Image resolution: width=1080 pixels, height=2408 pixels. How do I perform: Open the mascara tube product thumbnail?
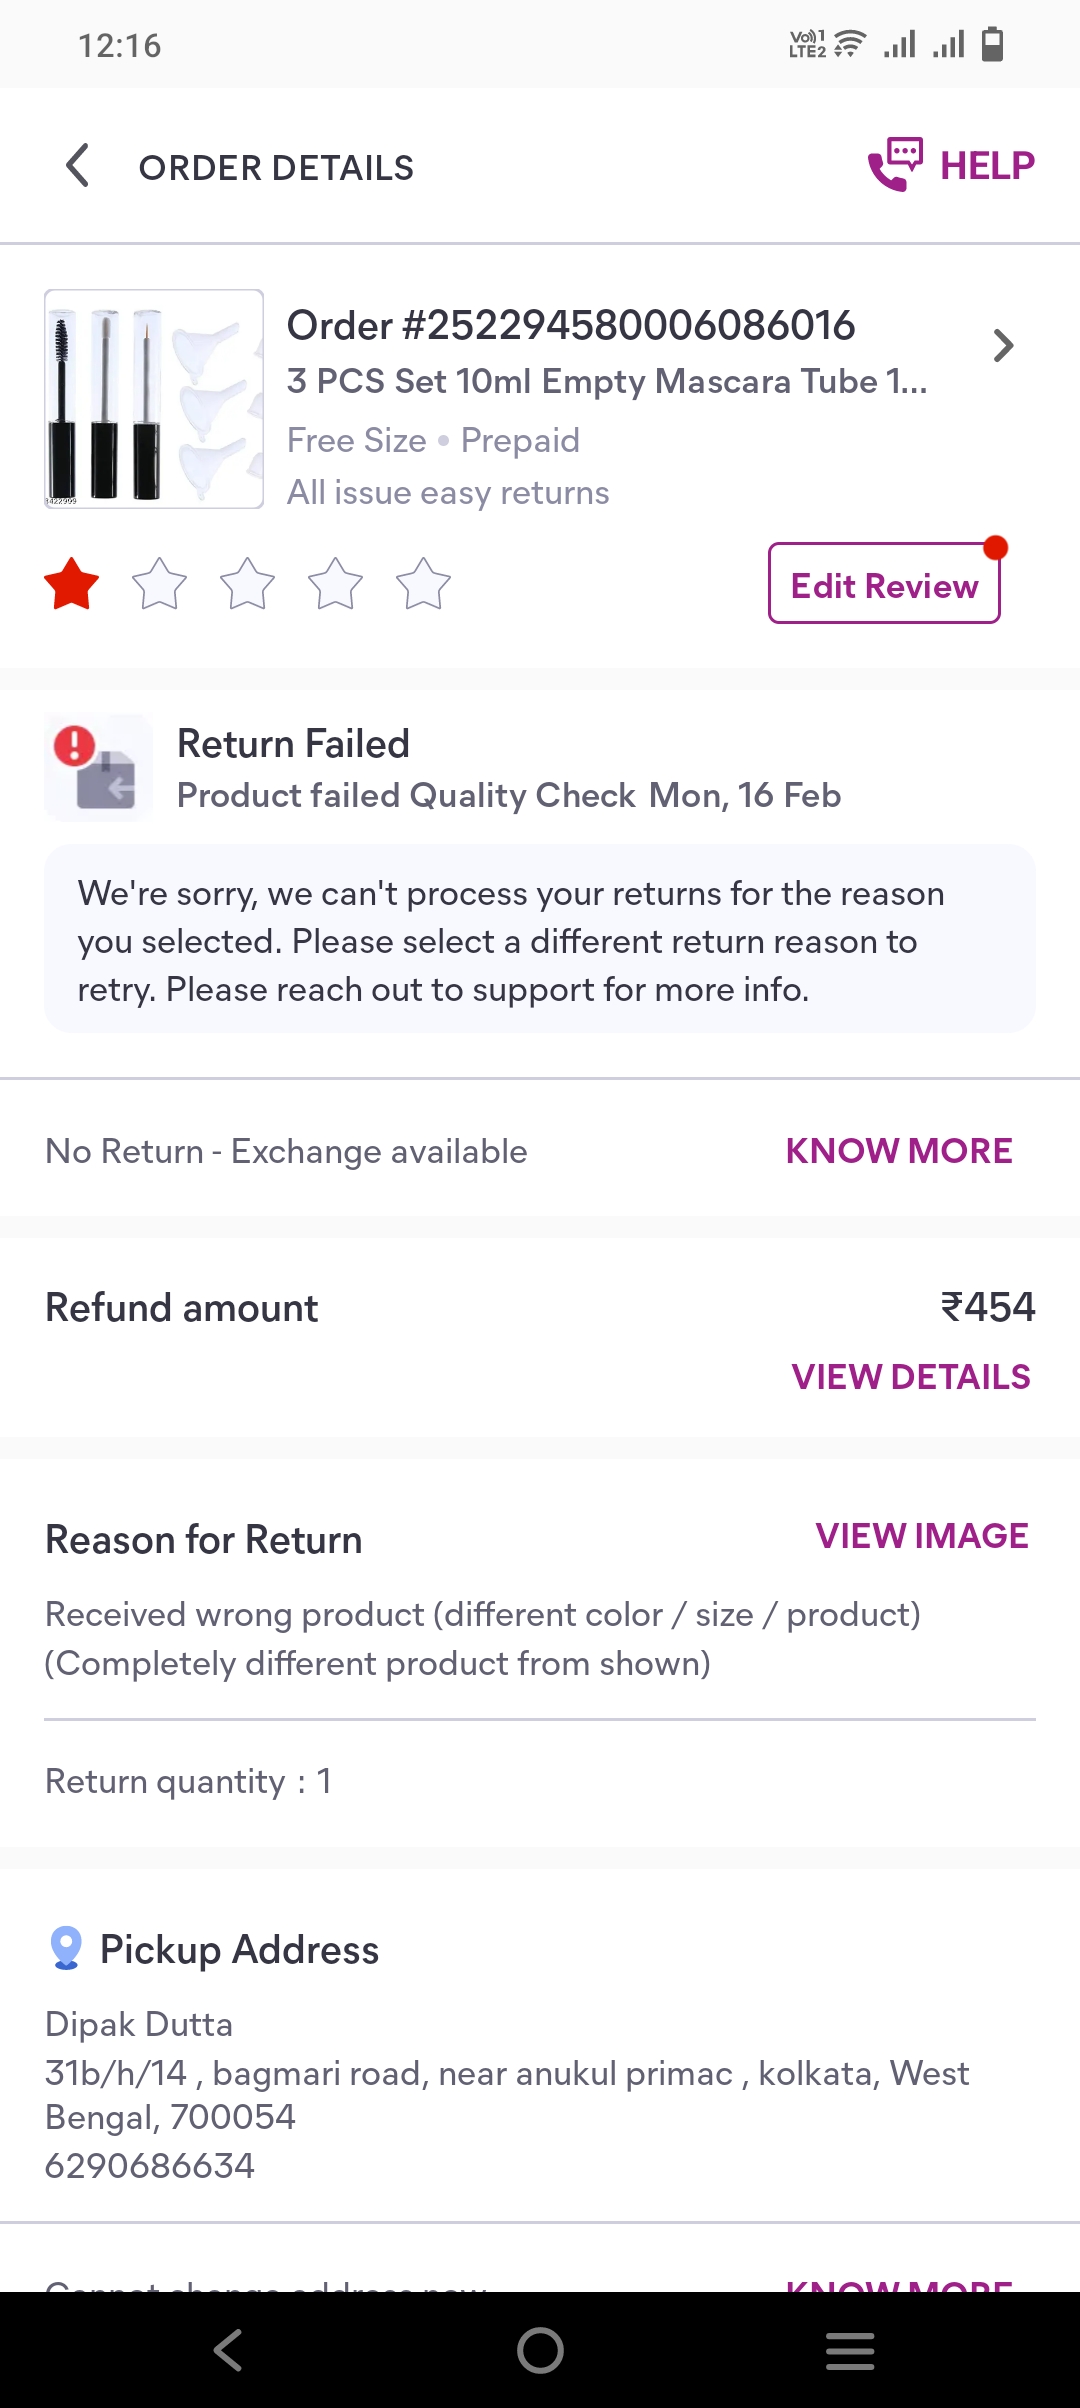[x=154, y=399]
